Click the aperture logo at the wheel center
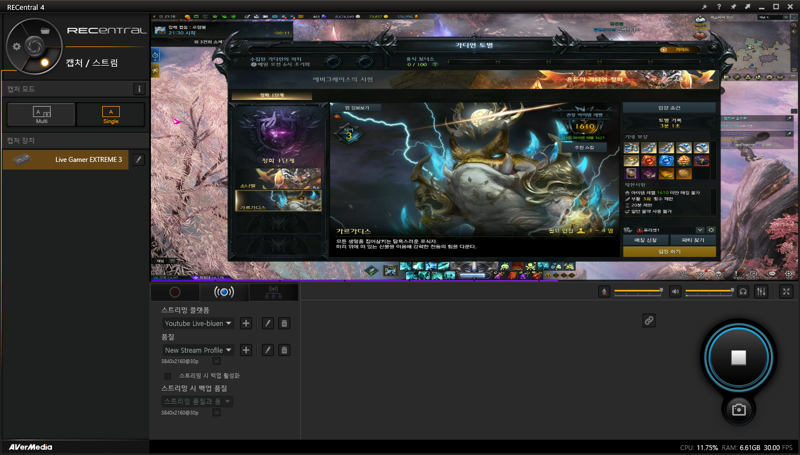Screen dimensions: 800x455 point(35,46)
